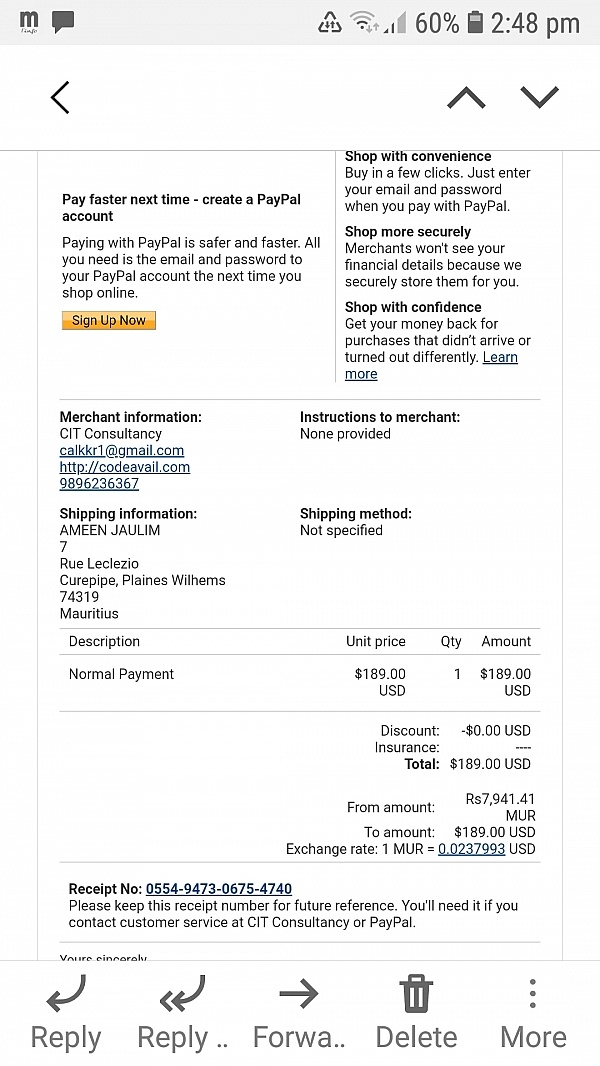Tap merchant email calkkr1@gmail.com
This screenshot has height=1066, width=600.
(121, 451)
